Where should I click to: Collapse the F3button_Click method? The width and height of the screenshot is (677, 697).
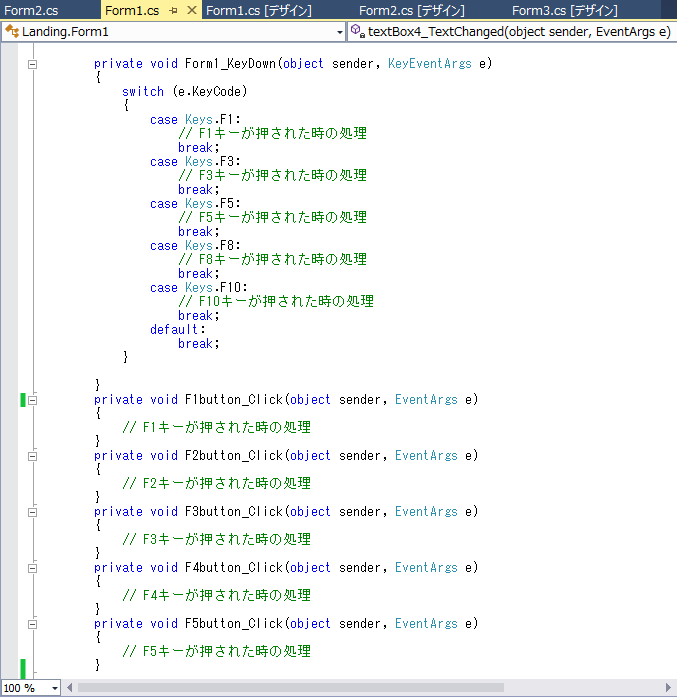point(32,513)
